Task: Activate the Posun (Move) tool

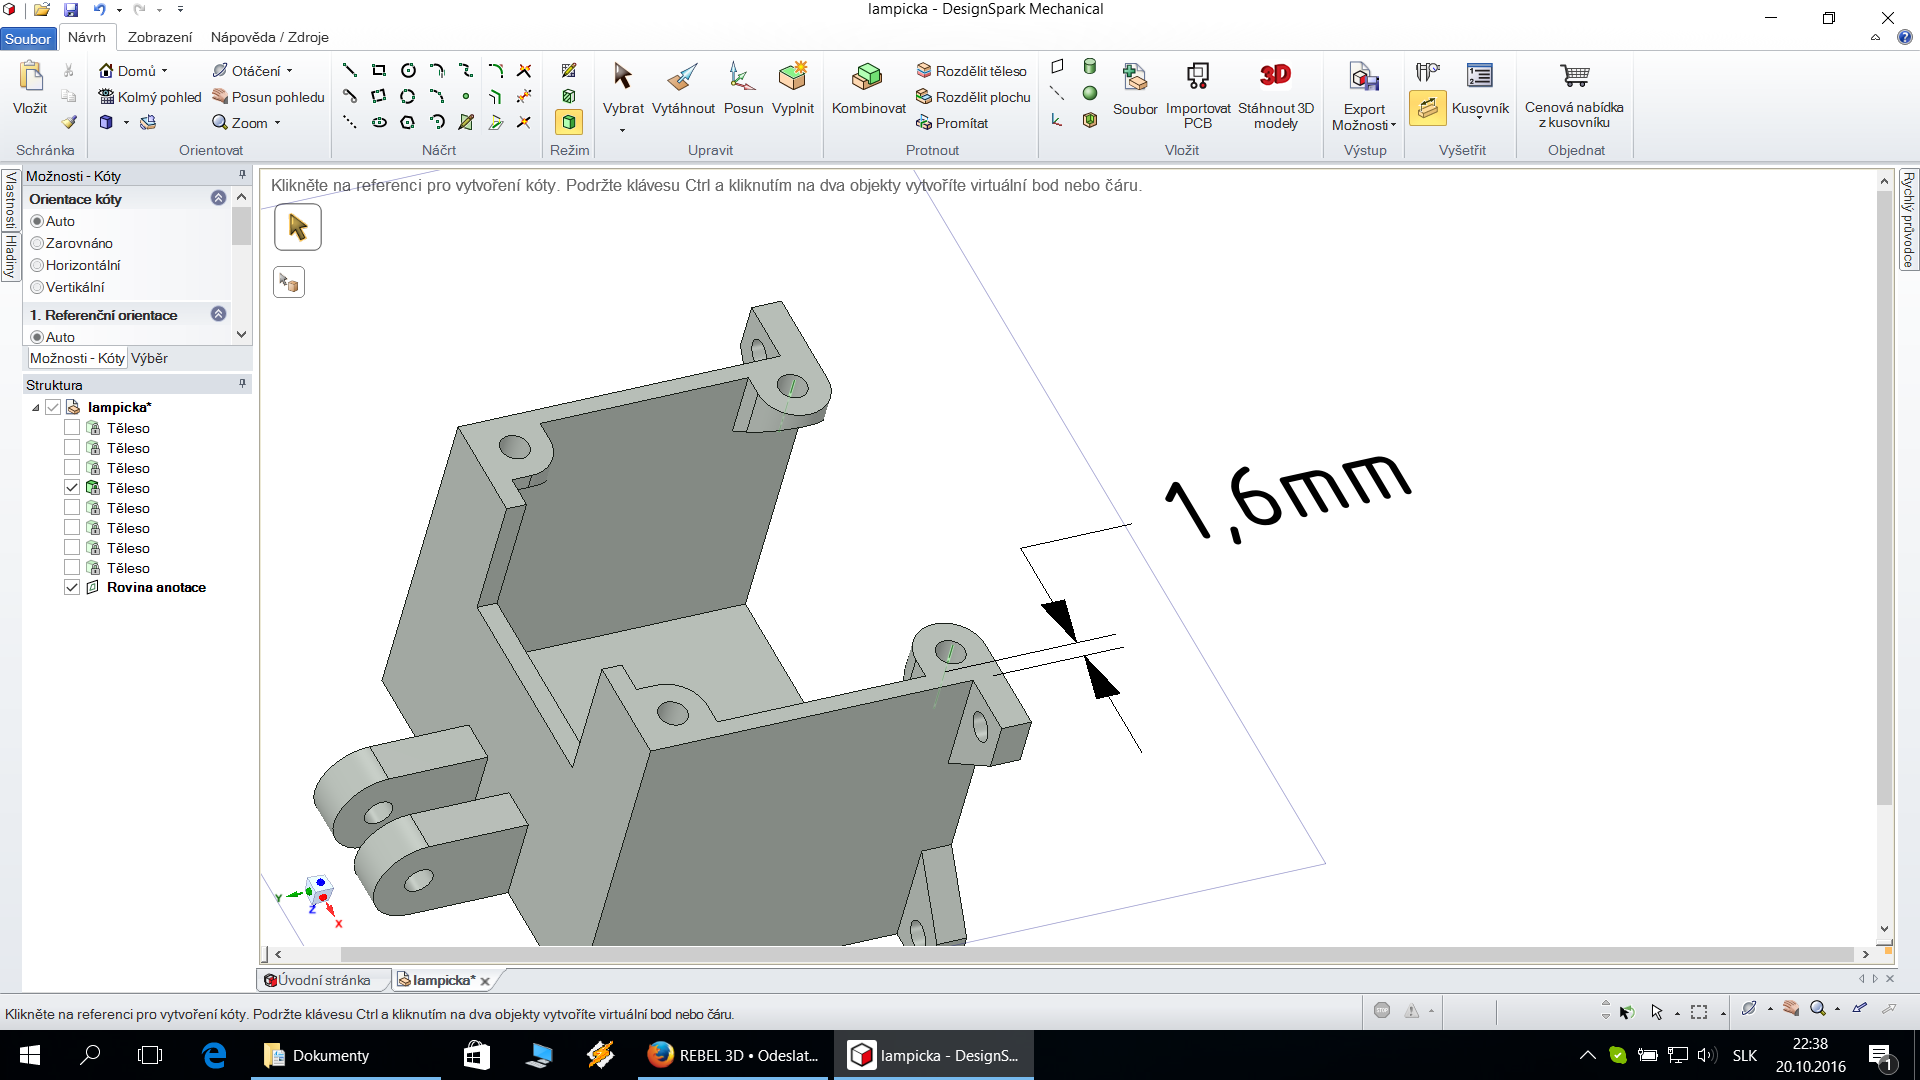Action: [743, 88]
